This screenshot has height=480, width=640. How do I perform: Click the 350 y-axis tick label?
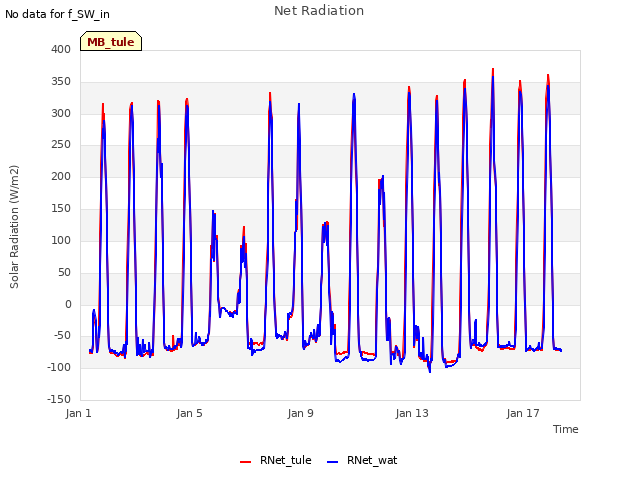(61, 81)
